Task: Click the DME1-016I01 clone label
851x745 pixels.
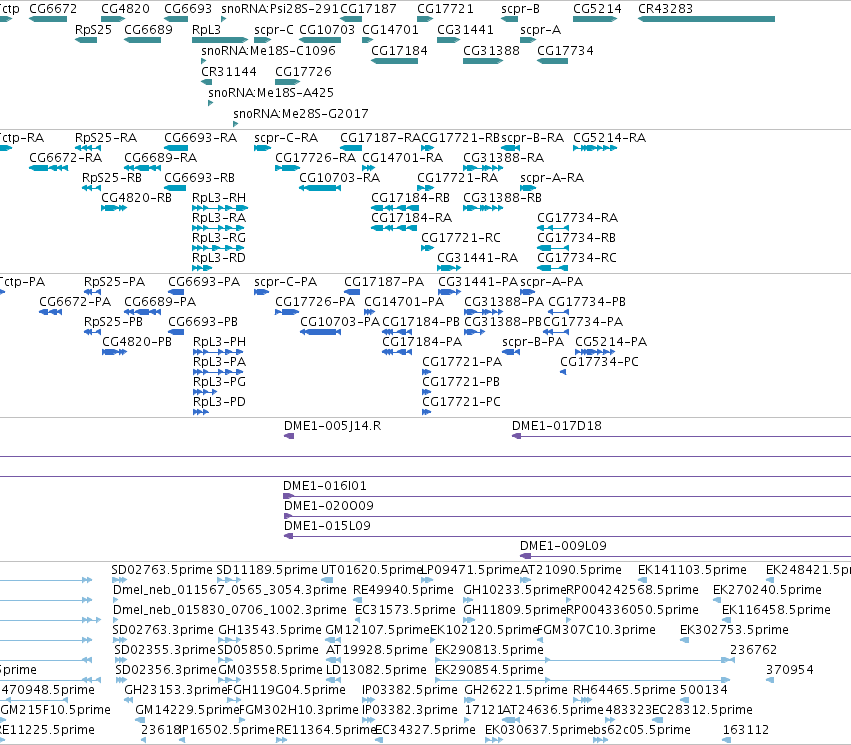Action: (325, 486)
